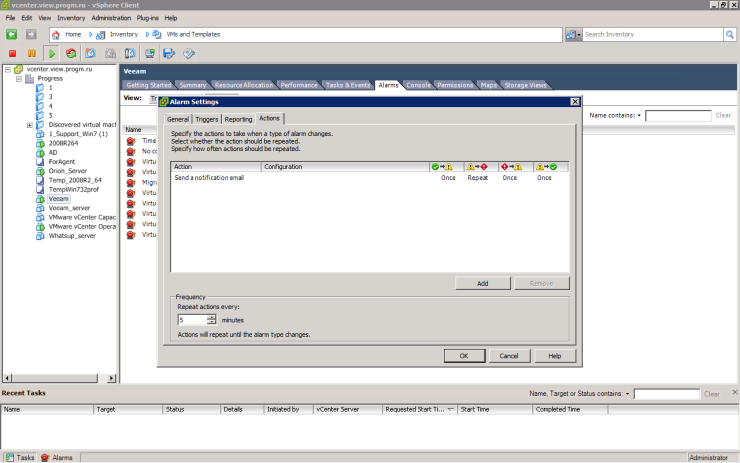Click the Reset virtual machine toolbar icon

[71, 53]
